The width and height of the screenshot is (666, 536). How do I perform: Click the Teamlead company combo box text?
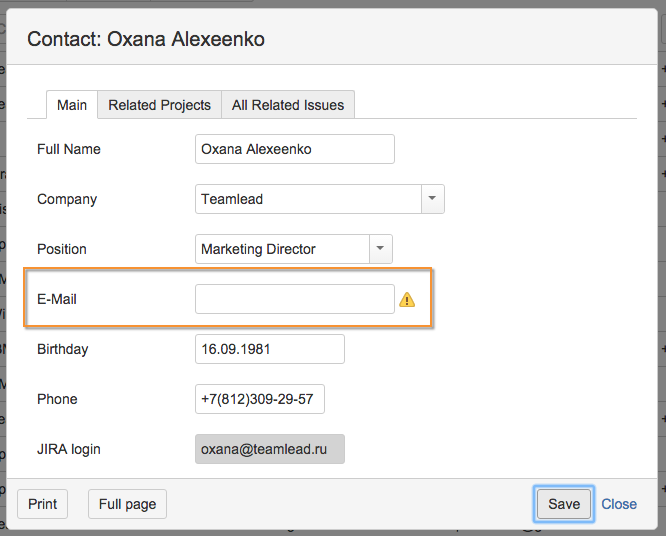coord(308,199)
